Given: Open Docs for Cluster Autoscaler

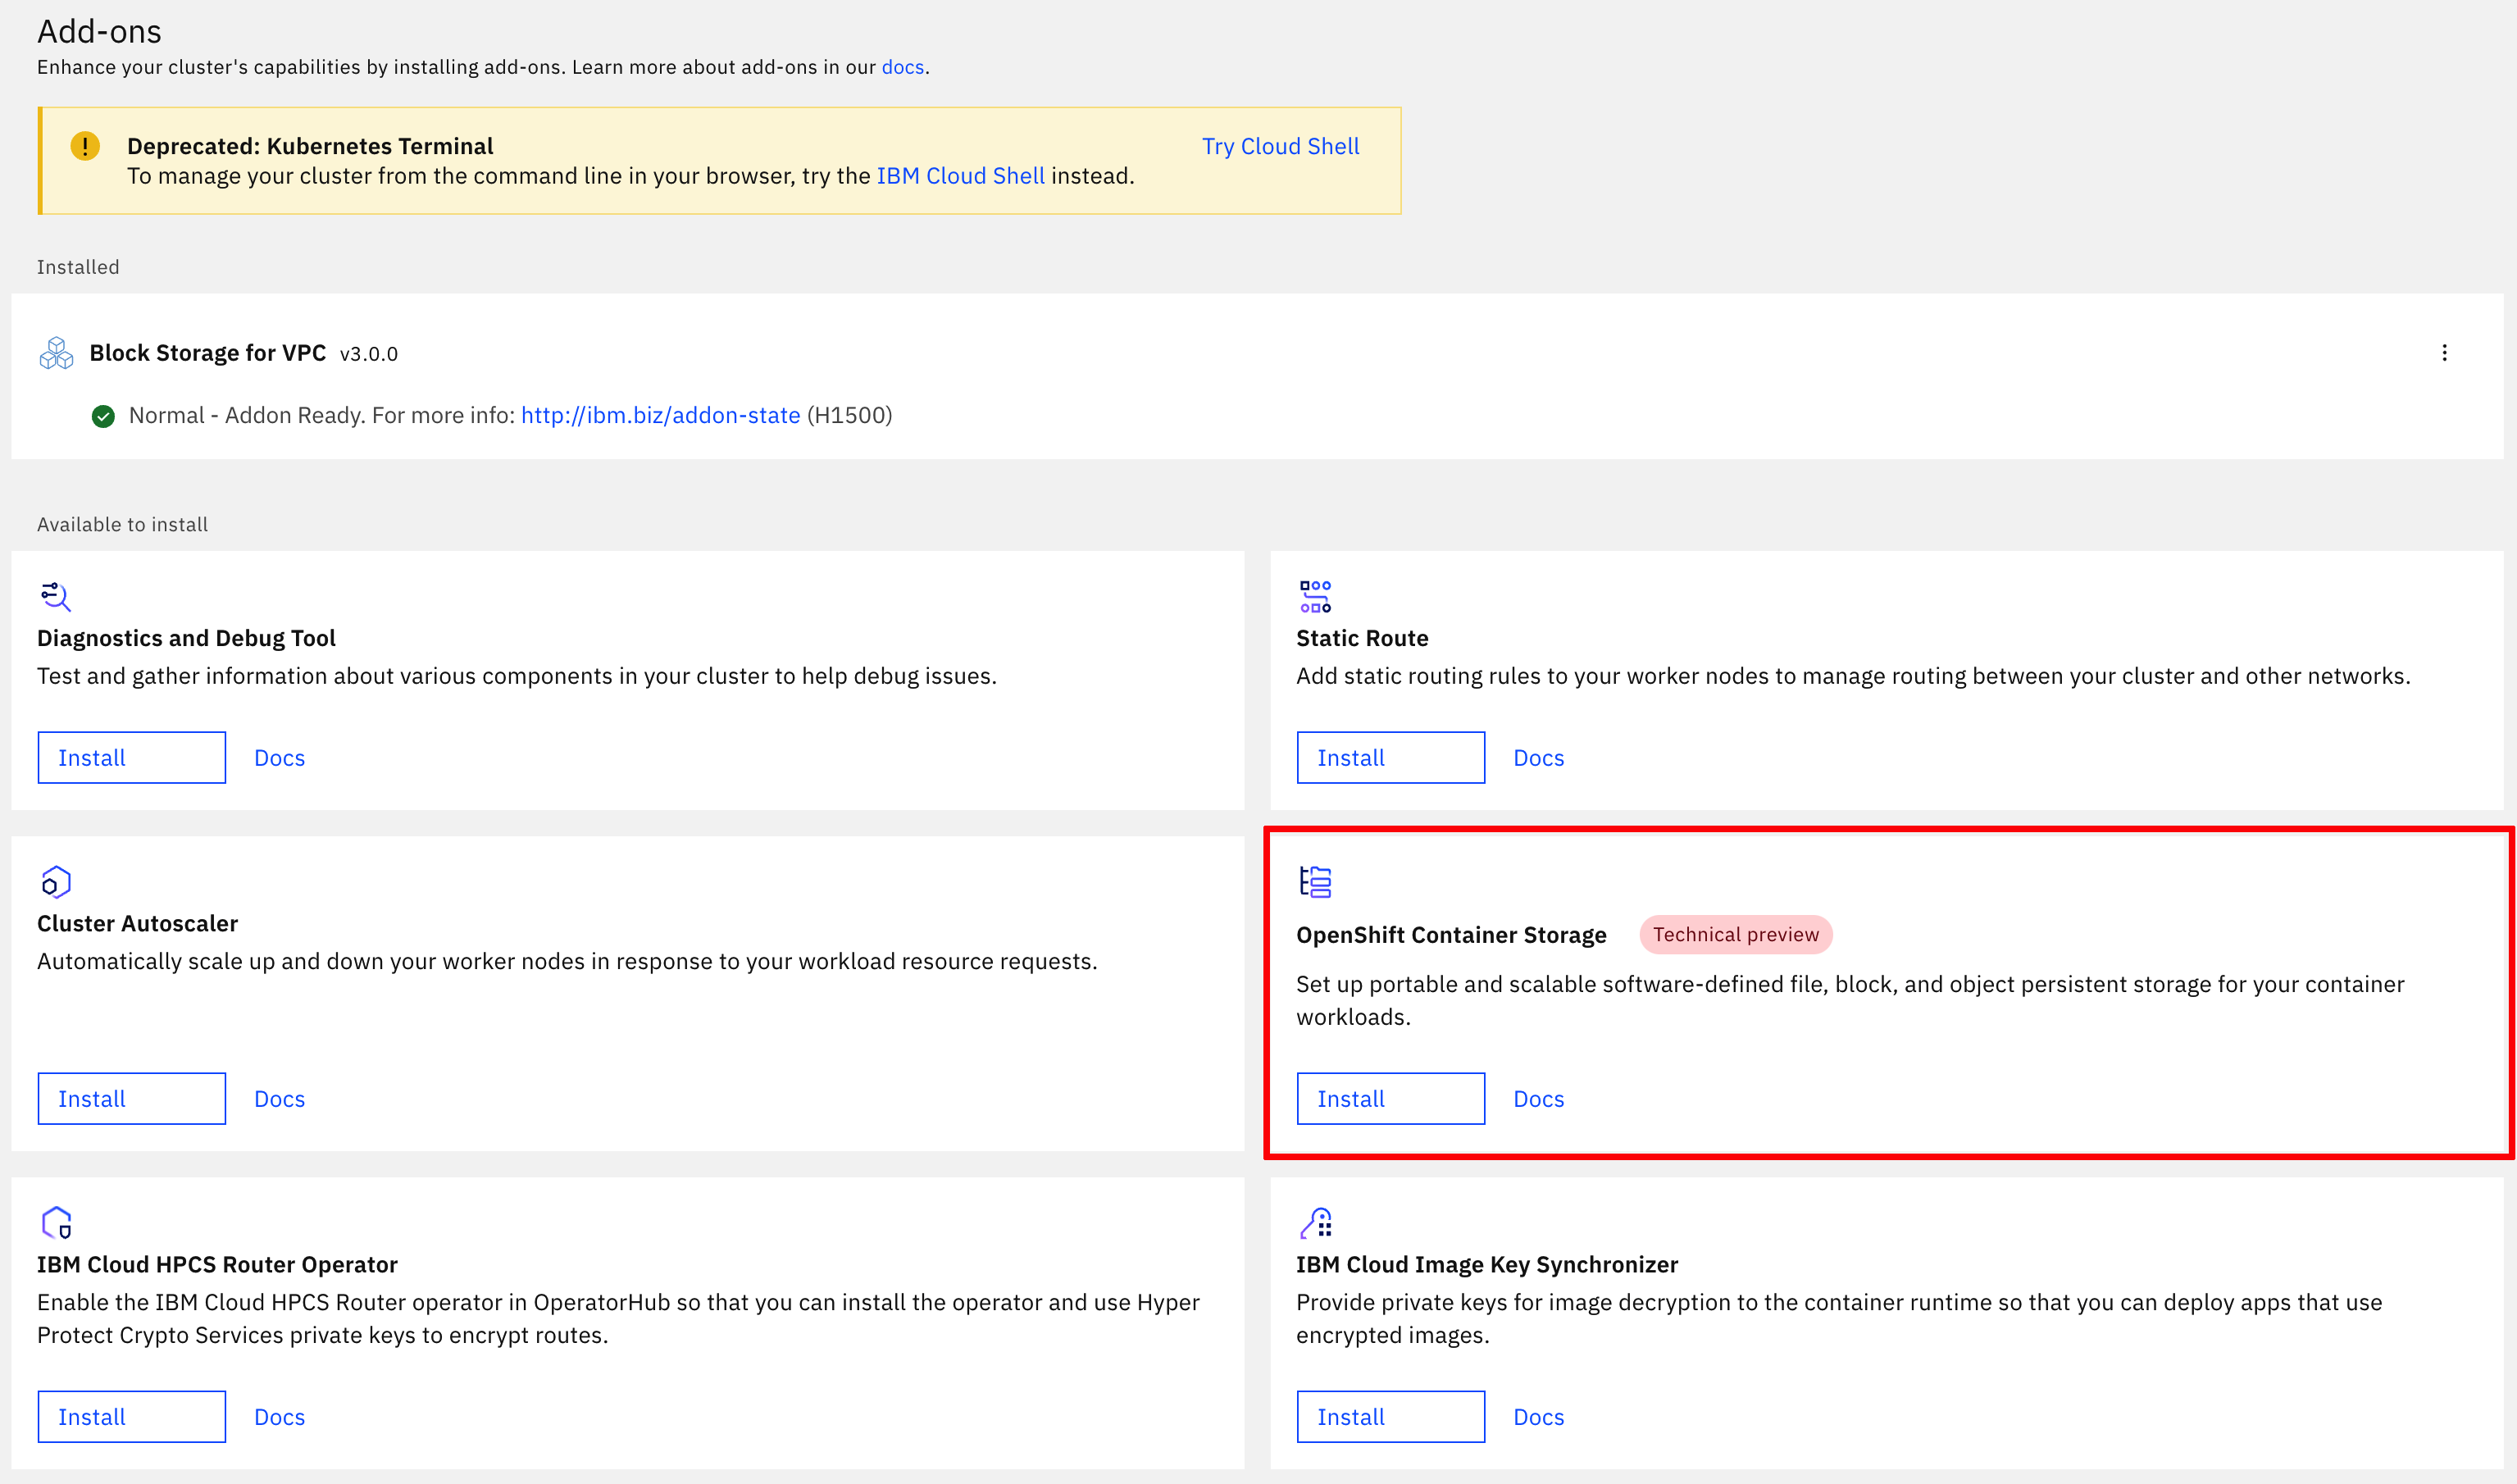Looking at the screenshot, I should 280,1099.
